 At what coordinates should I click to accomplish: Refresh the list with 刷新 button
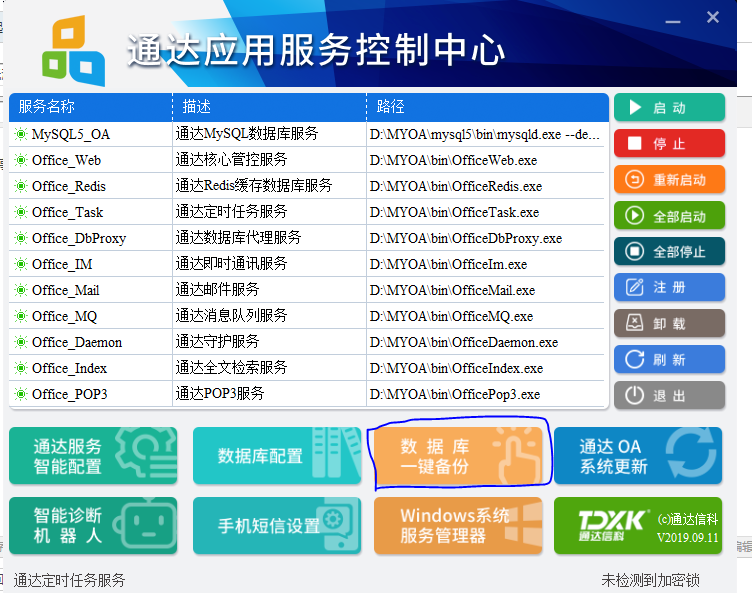tap(669, 359)
